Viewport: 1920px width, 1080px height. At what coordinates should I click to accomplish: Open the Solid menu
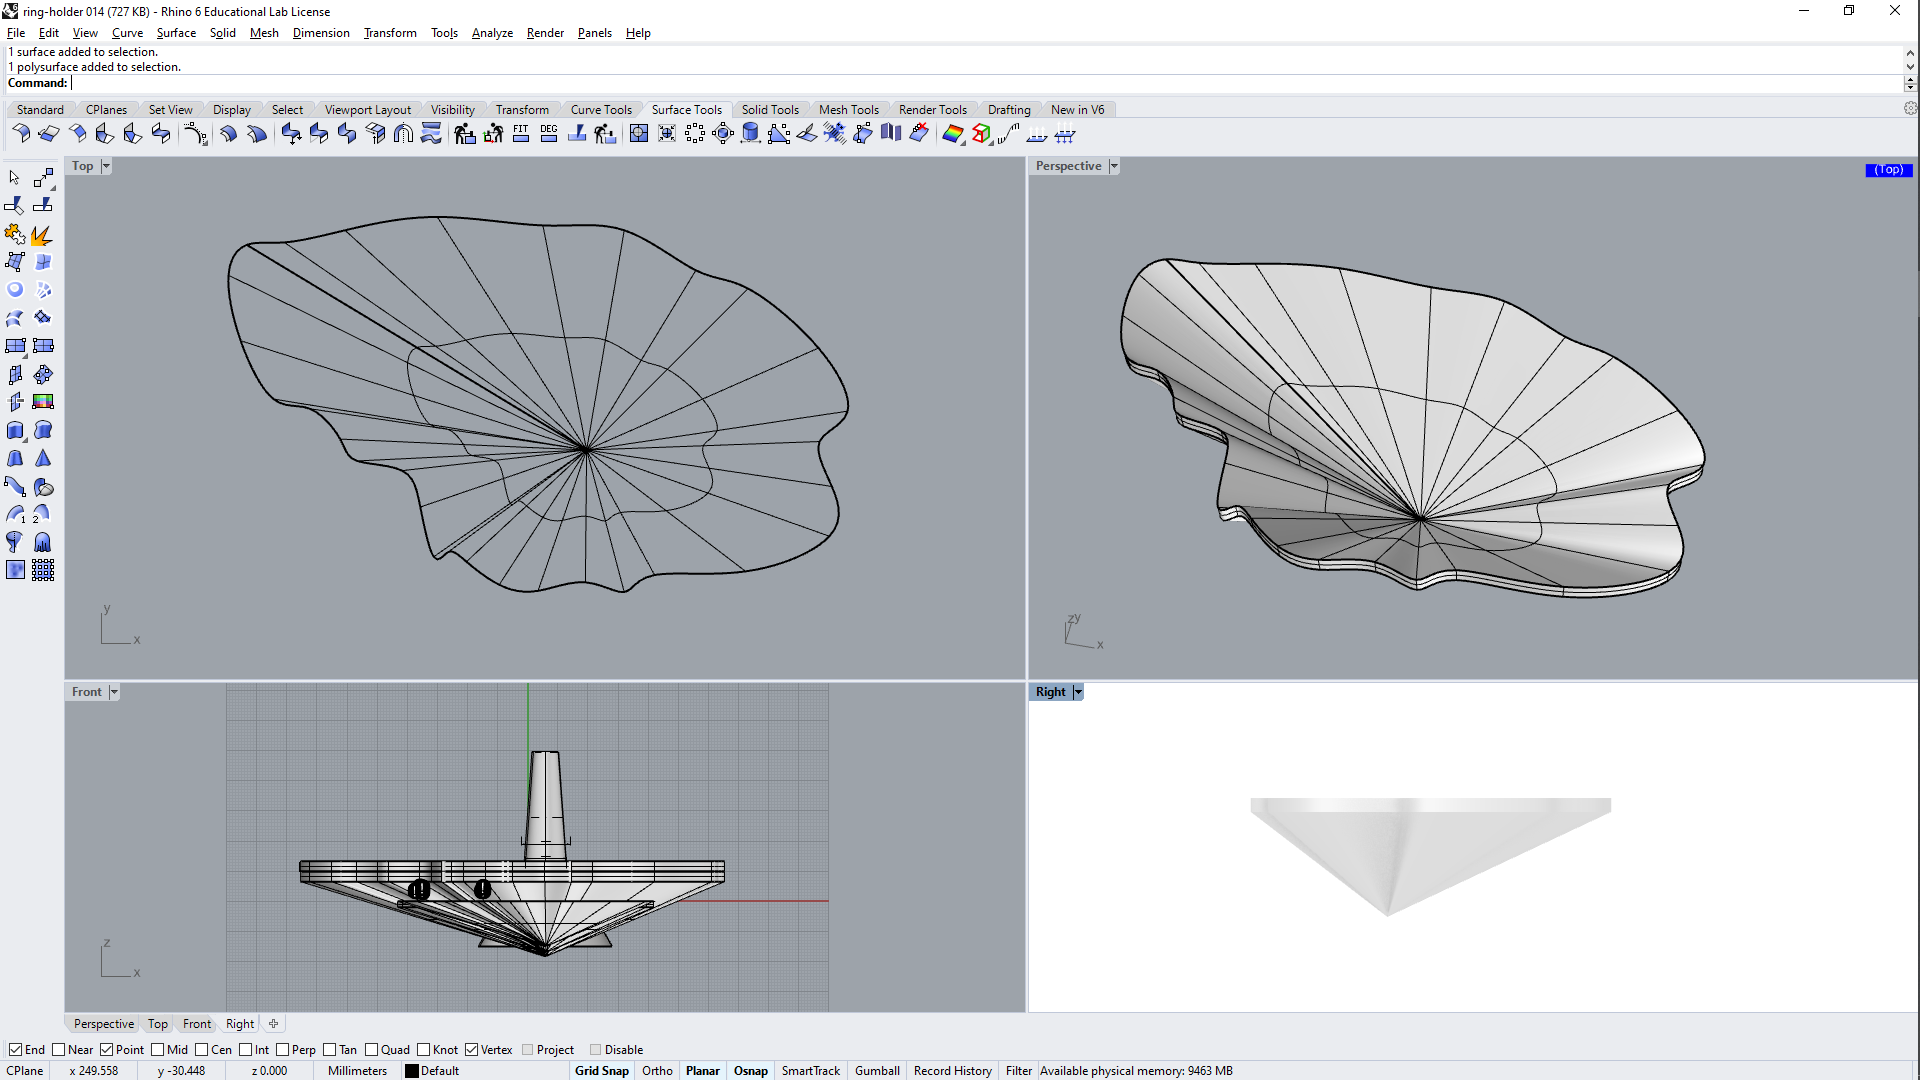click(x=222, y=32)
